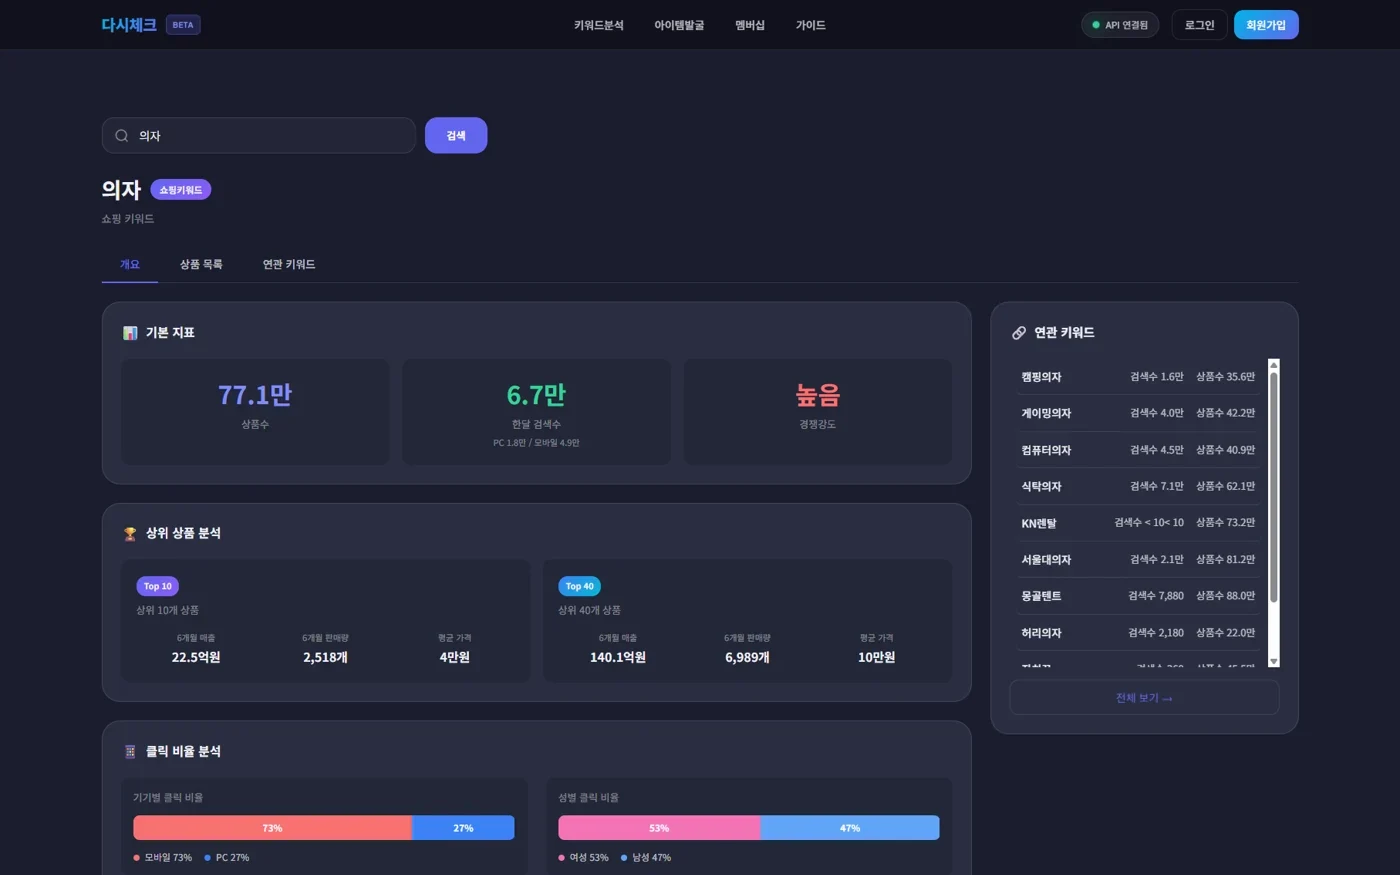Screen dimensions: 1400x875
Task: Click the magnifier icon in search field
Action: (x=121, y=136)
